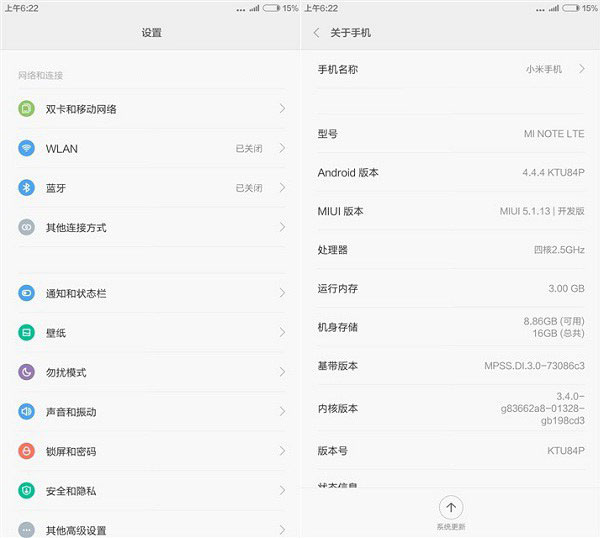This screenshot has width=600, height=538.
Task: Open chevron on 声音和振动 row
Action: click(x=282, y=411)
